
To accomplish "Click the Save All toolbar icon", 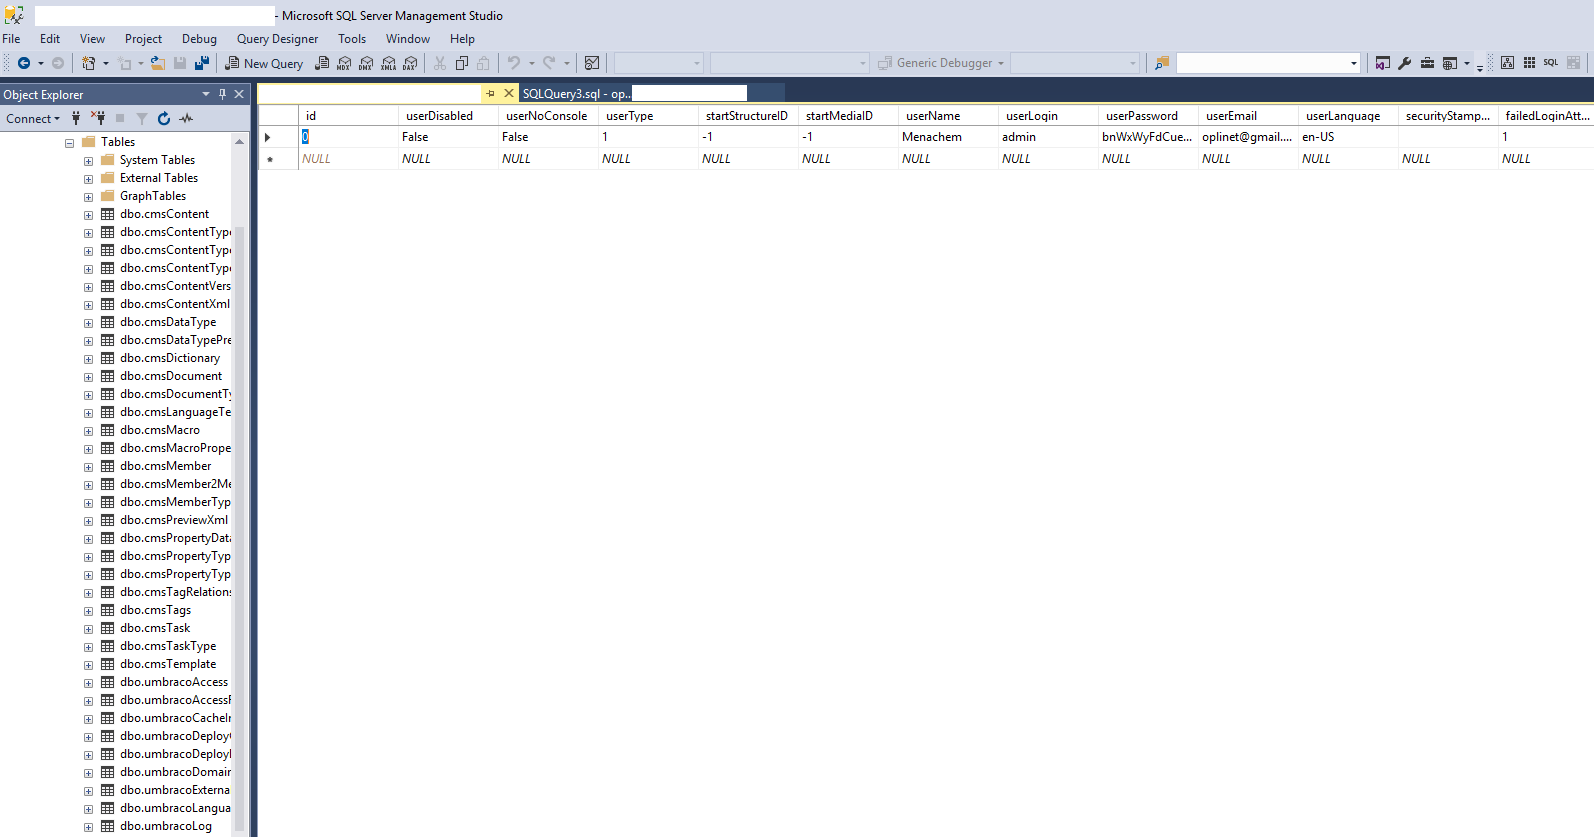I will pos(201,63).
